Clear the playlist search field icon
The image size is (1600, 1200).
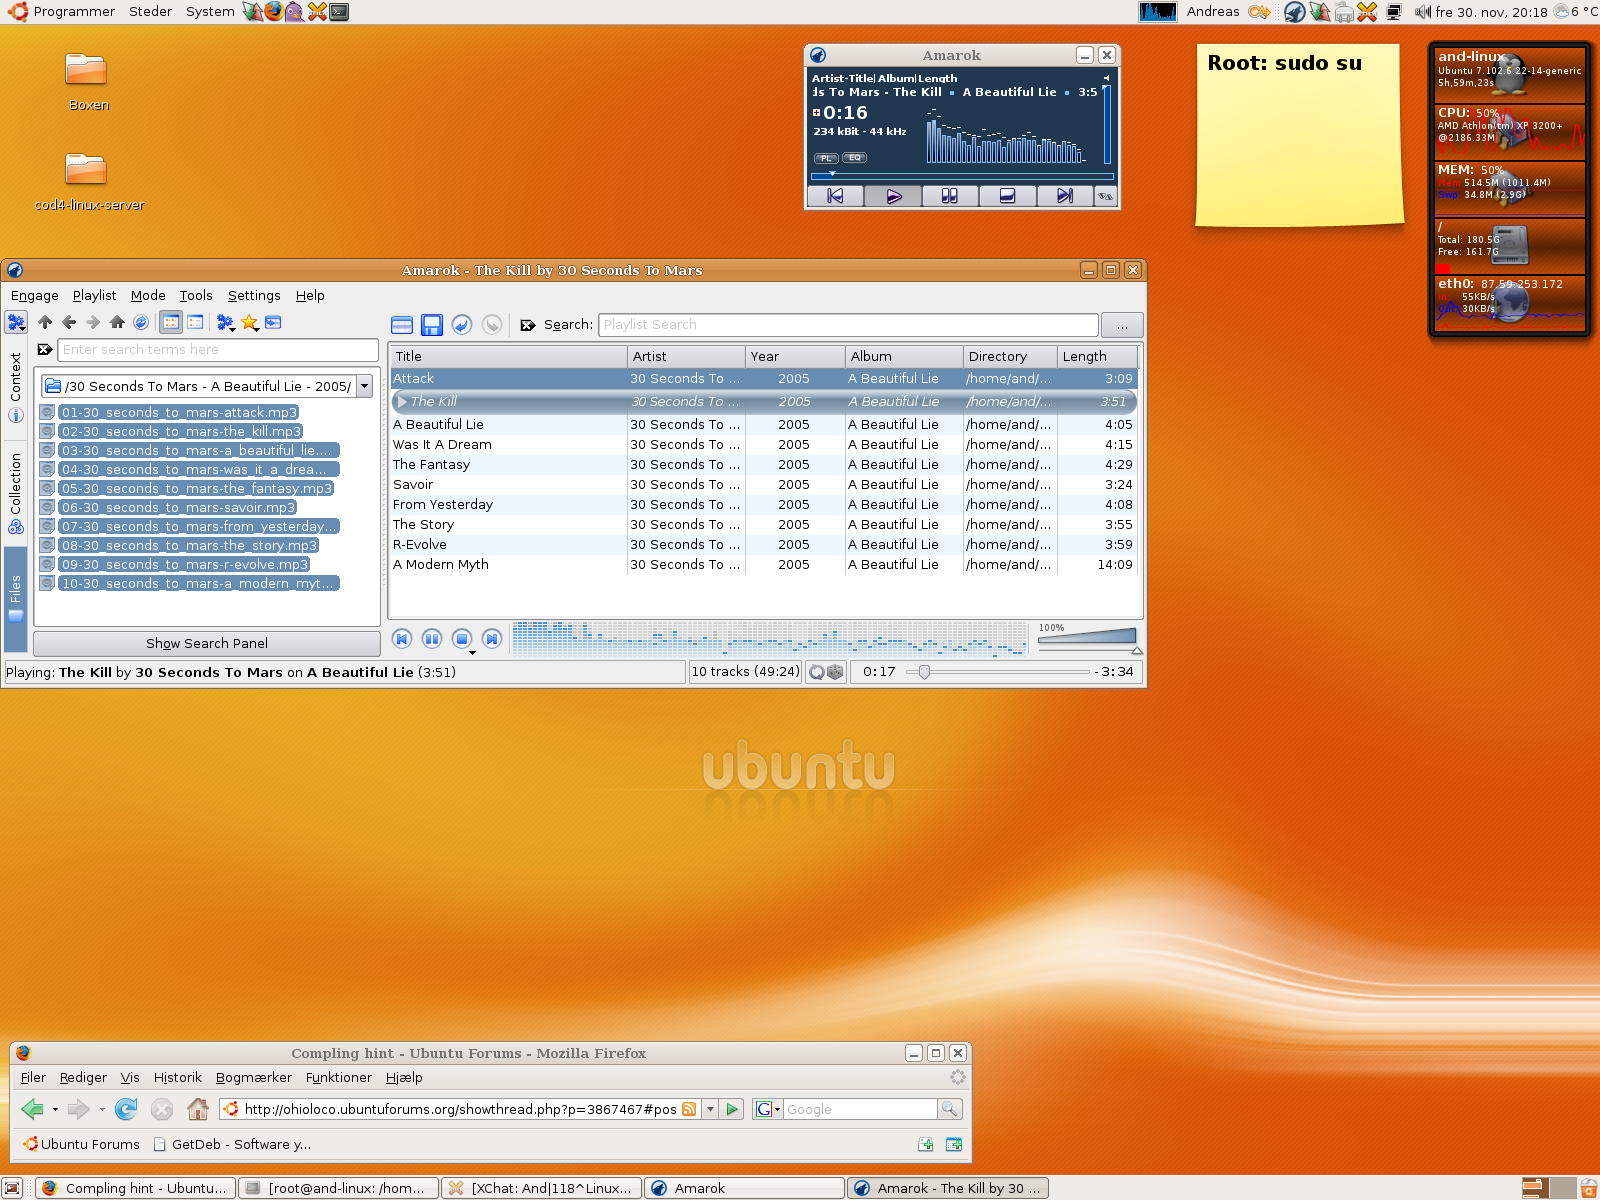(528, 325)
